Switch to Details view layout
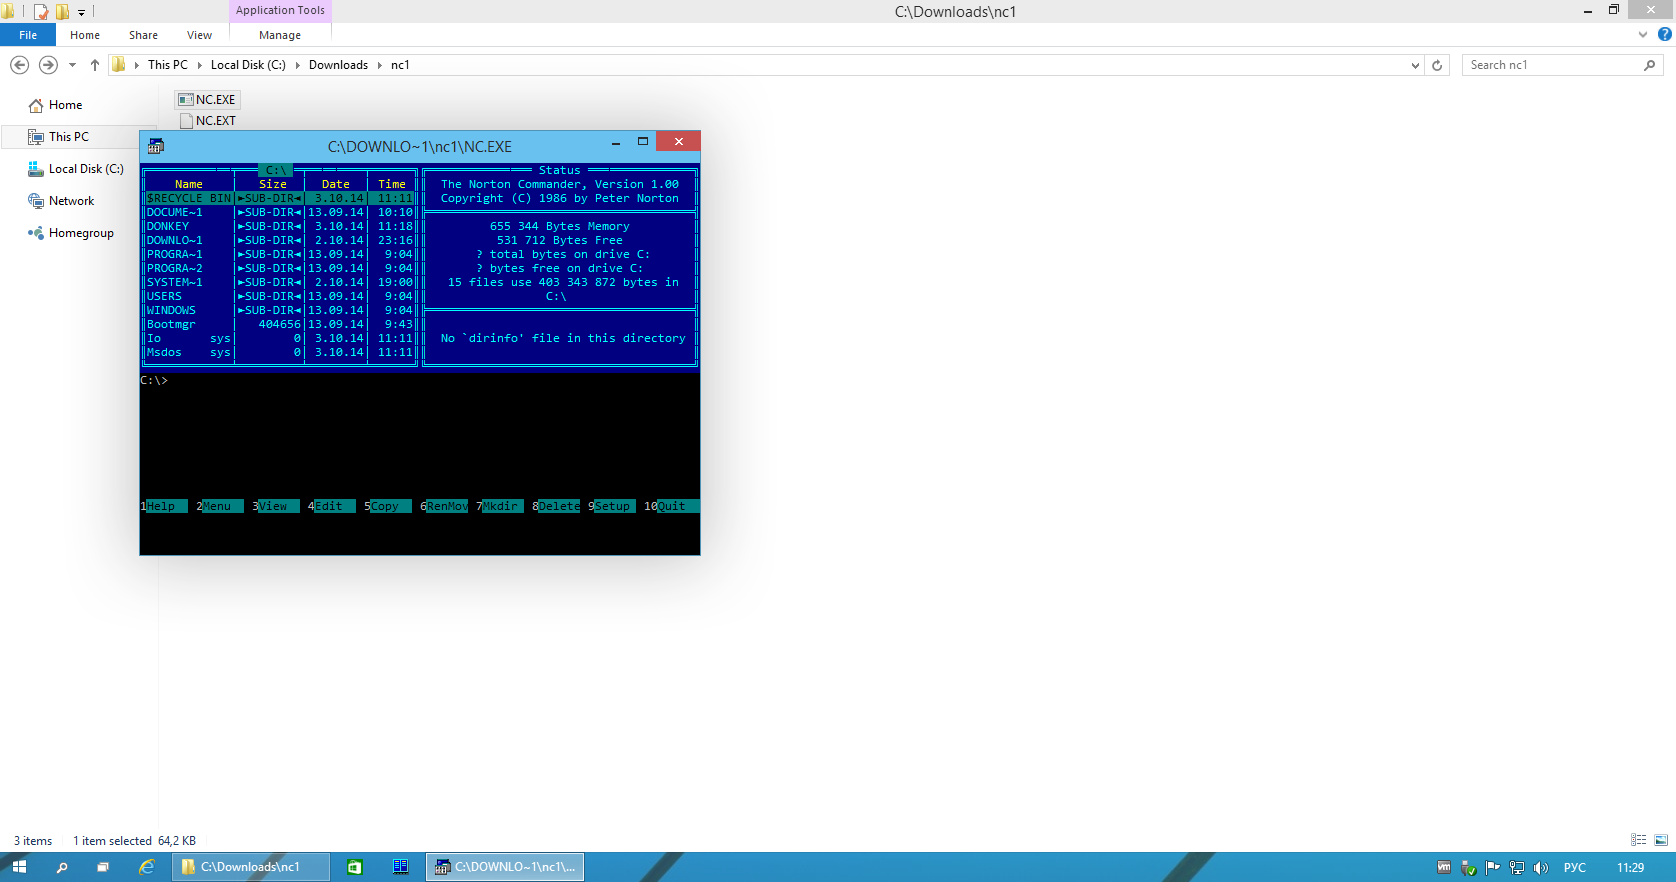 pyautogui.click(x=1638, y=840)
